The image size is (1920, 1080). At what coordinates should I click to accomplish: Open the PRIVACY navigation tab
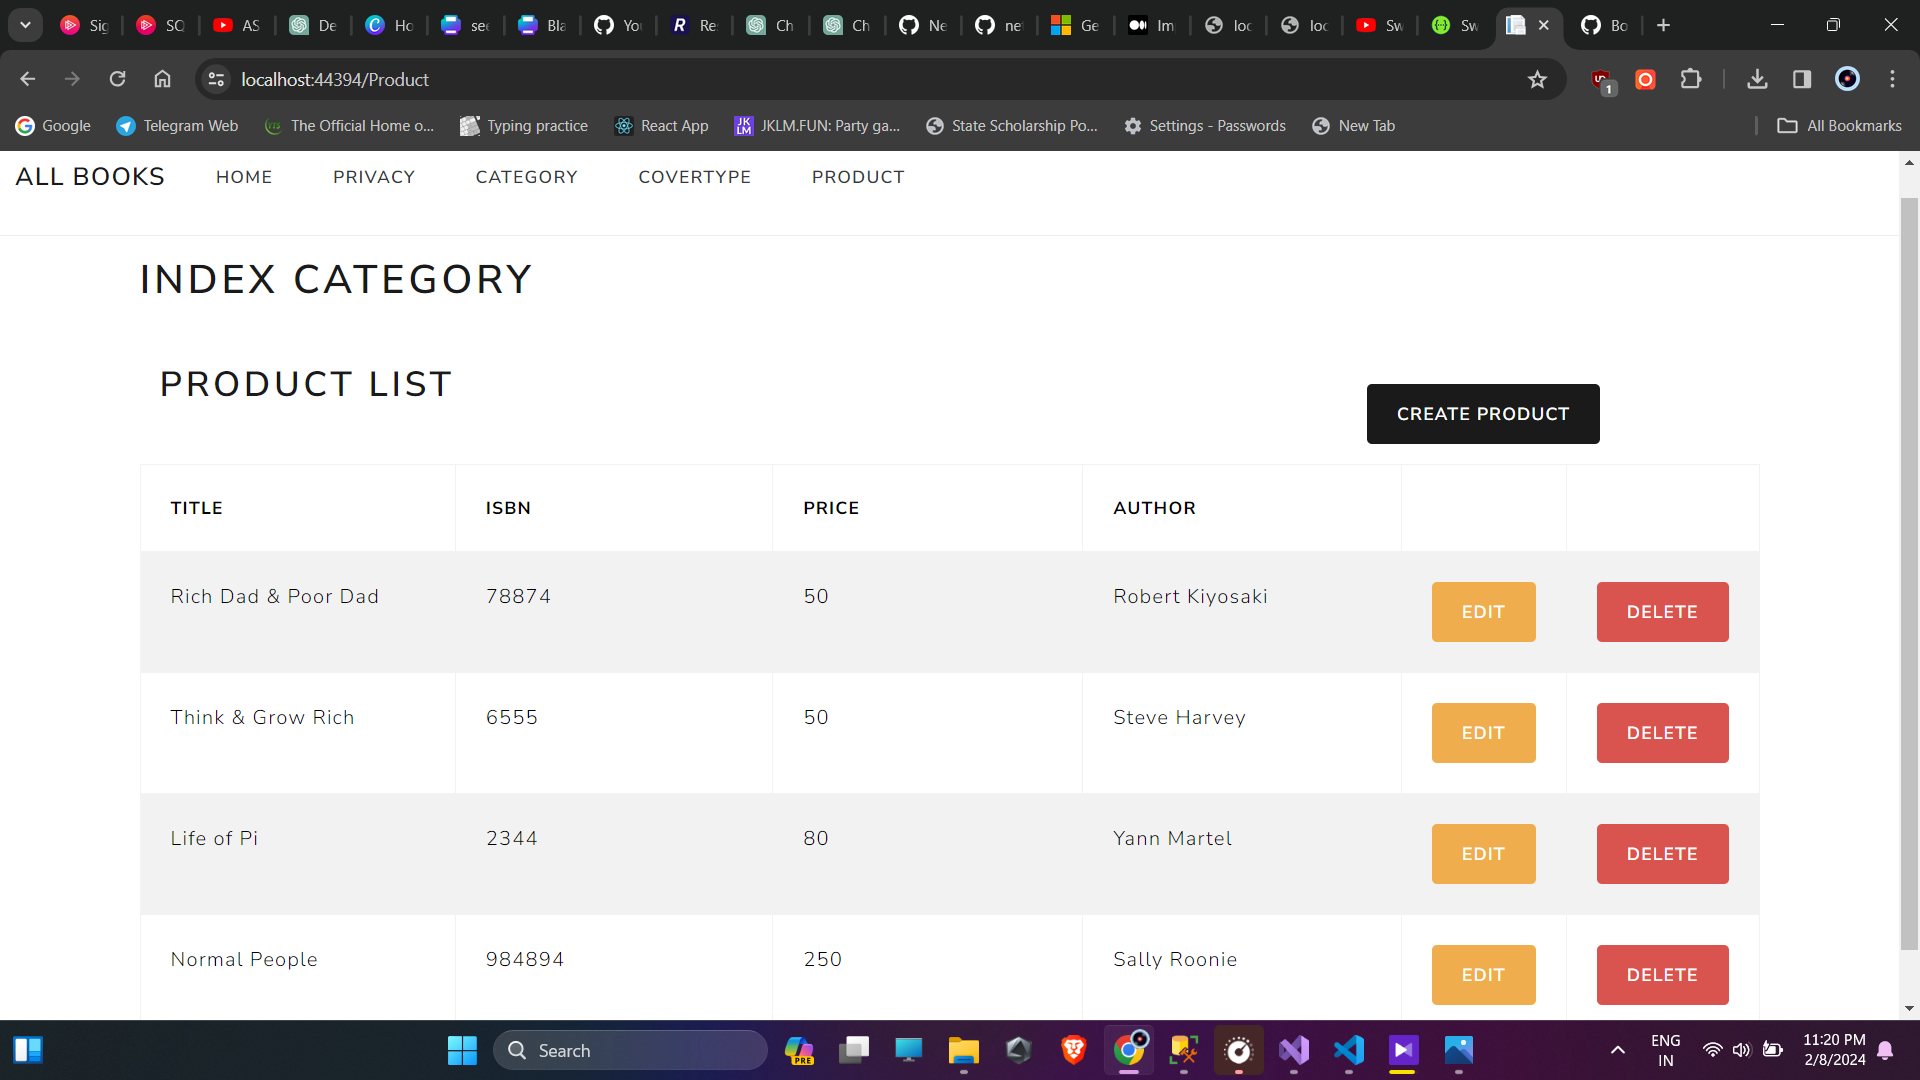coord(373,177)
